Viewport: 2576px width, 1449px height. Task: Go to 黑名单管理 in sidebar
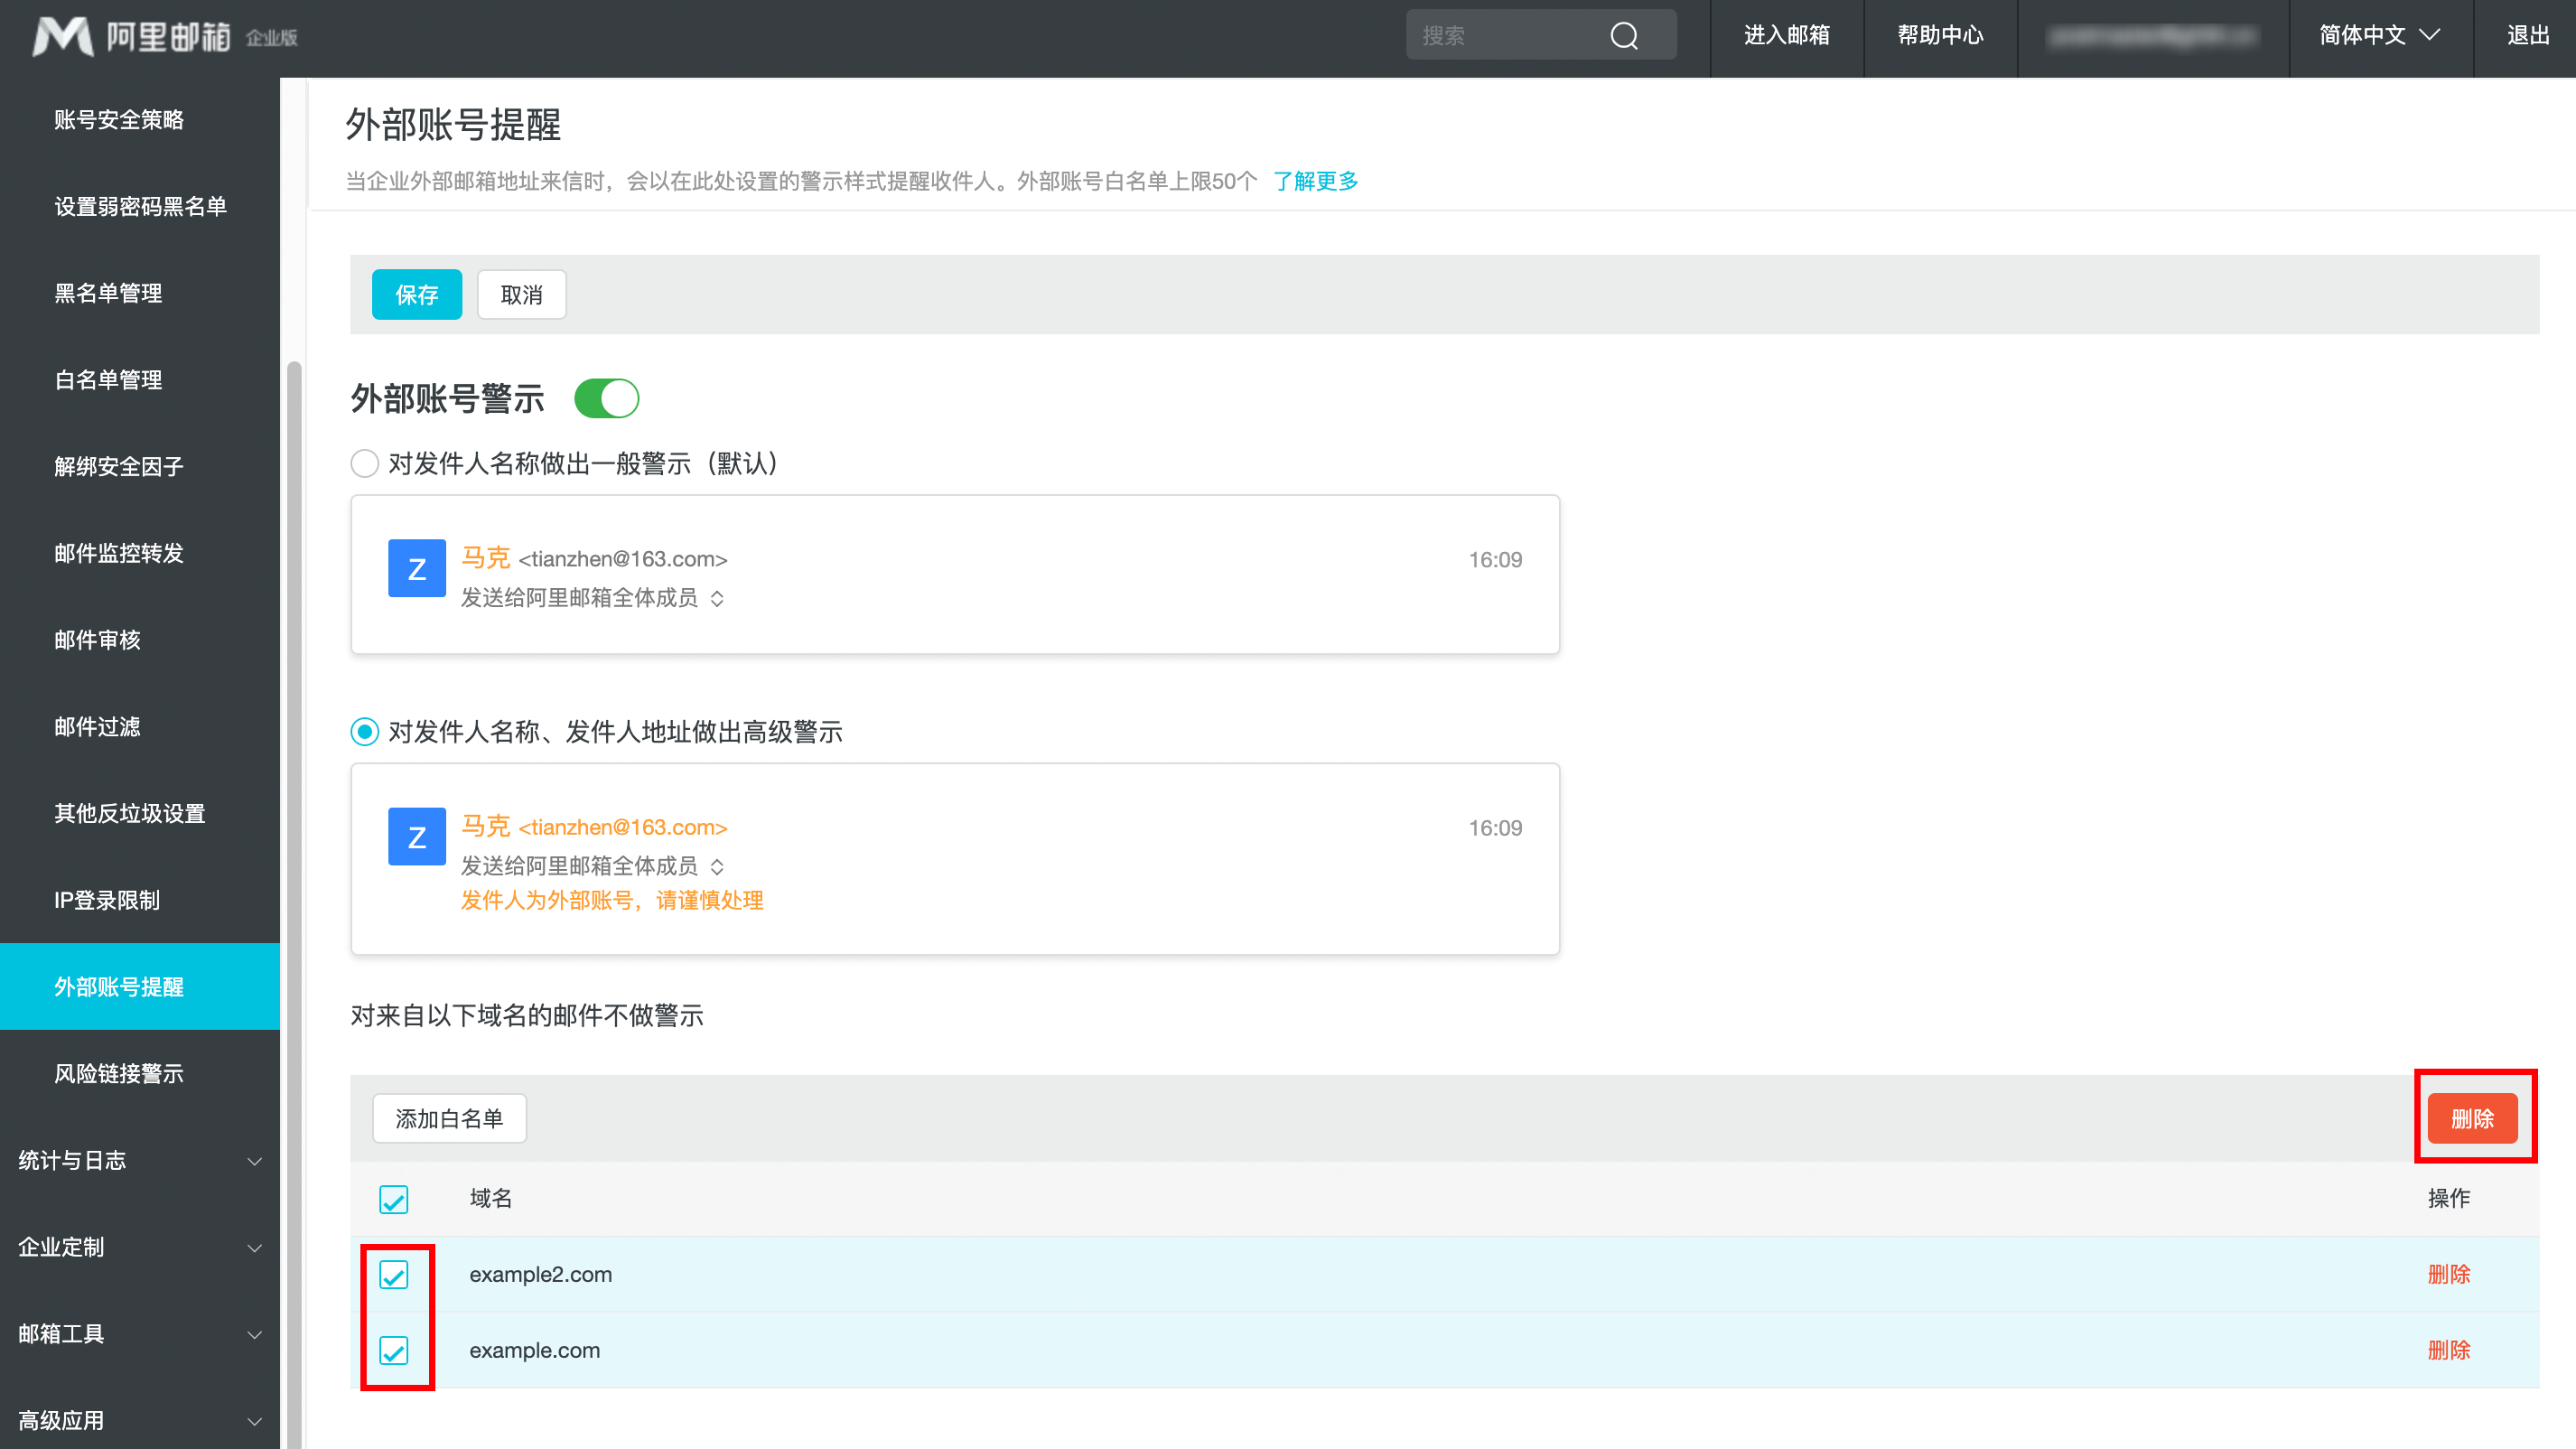pos(108,293)
